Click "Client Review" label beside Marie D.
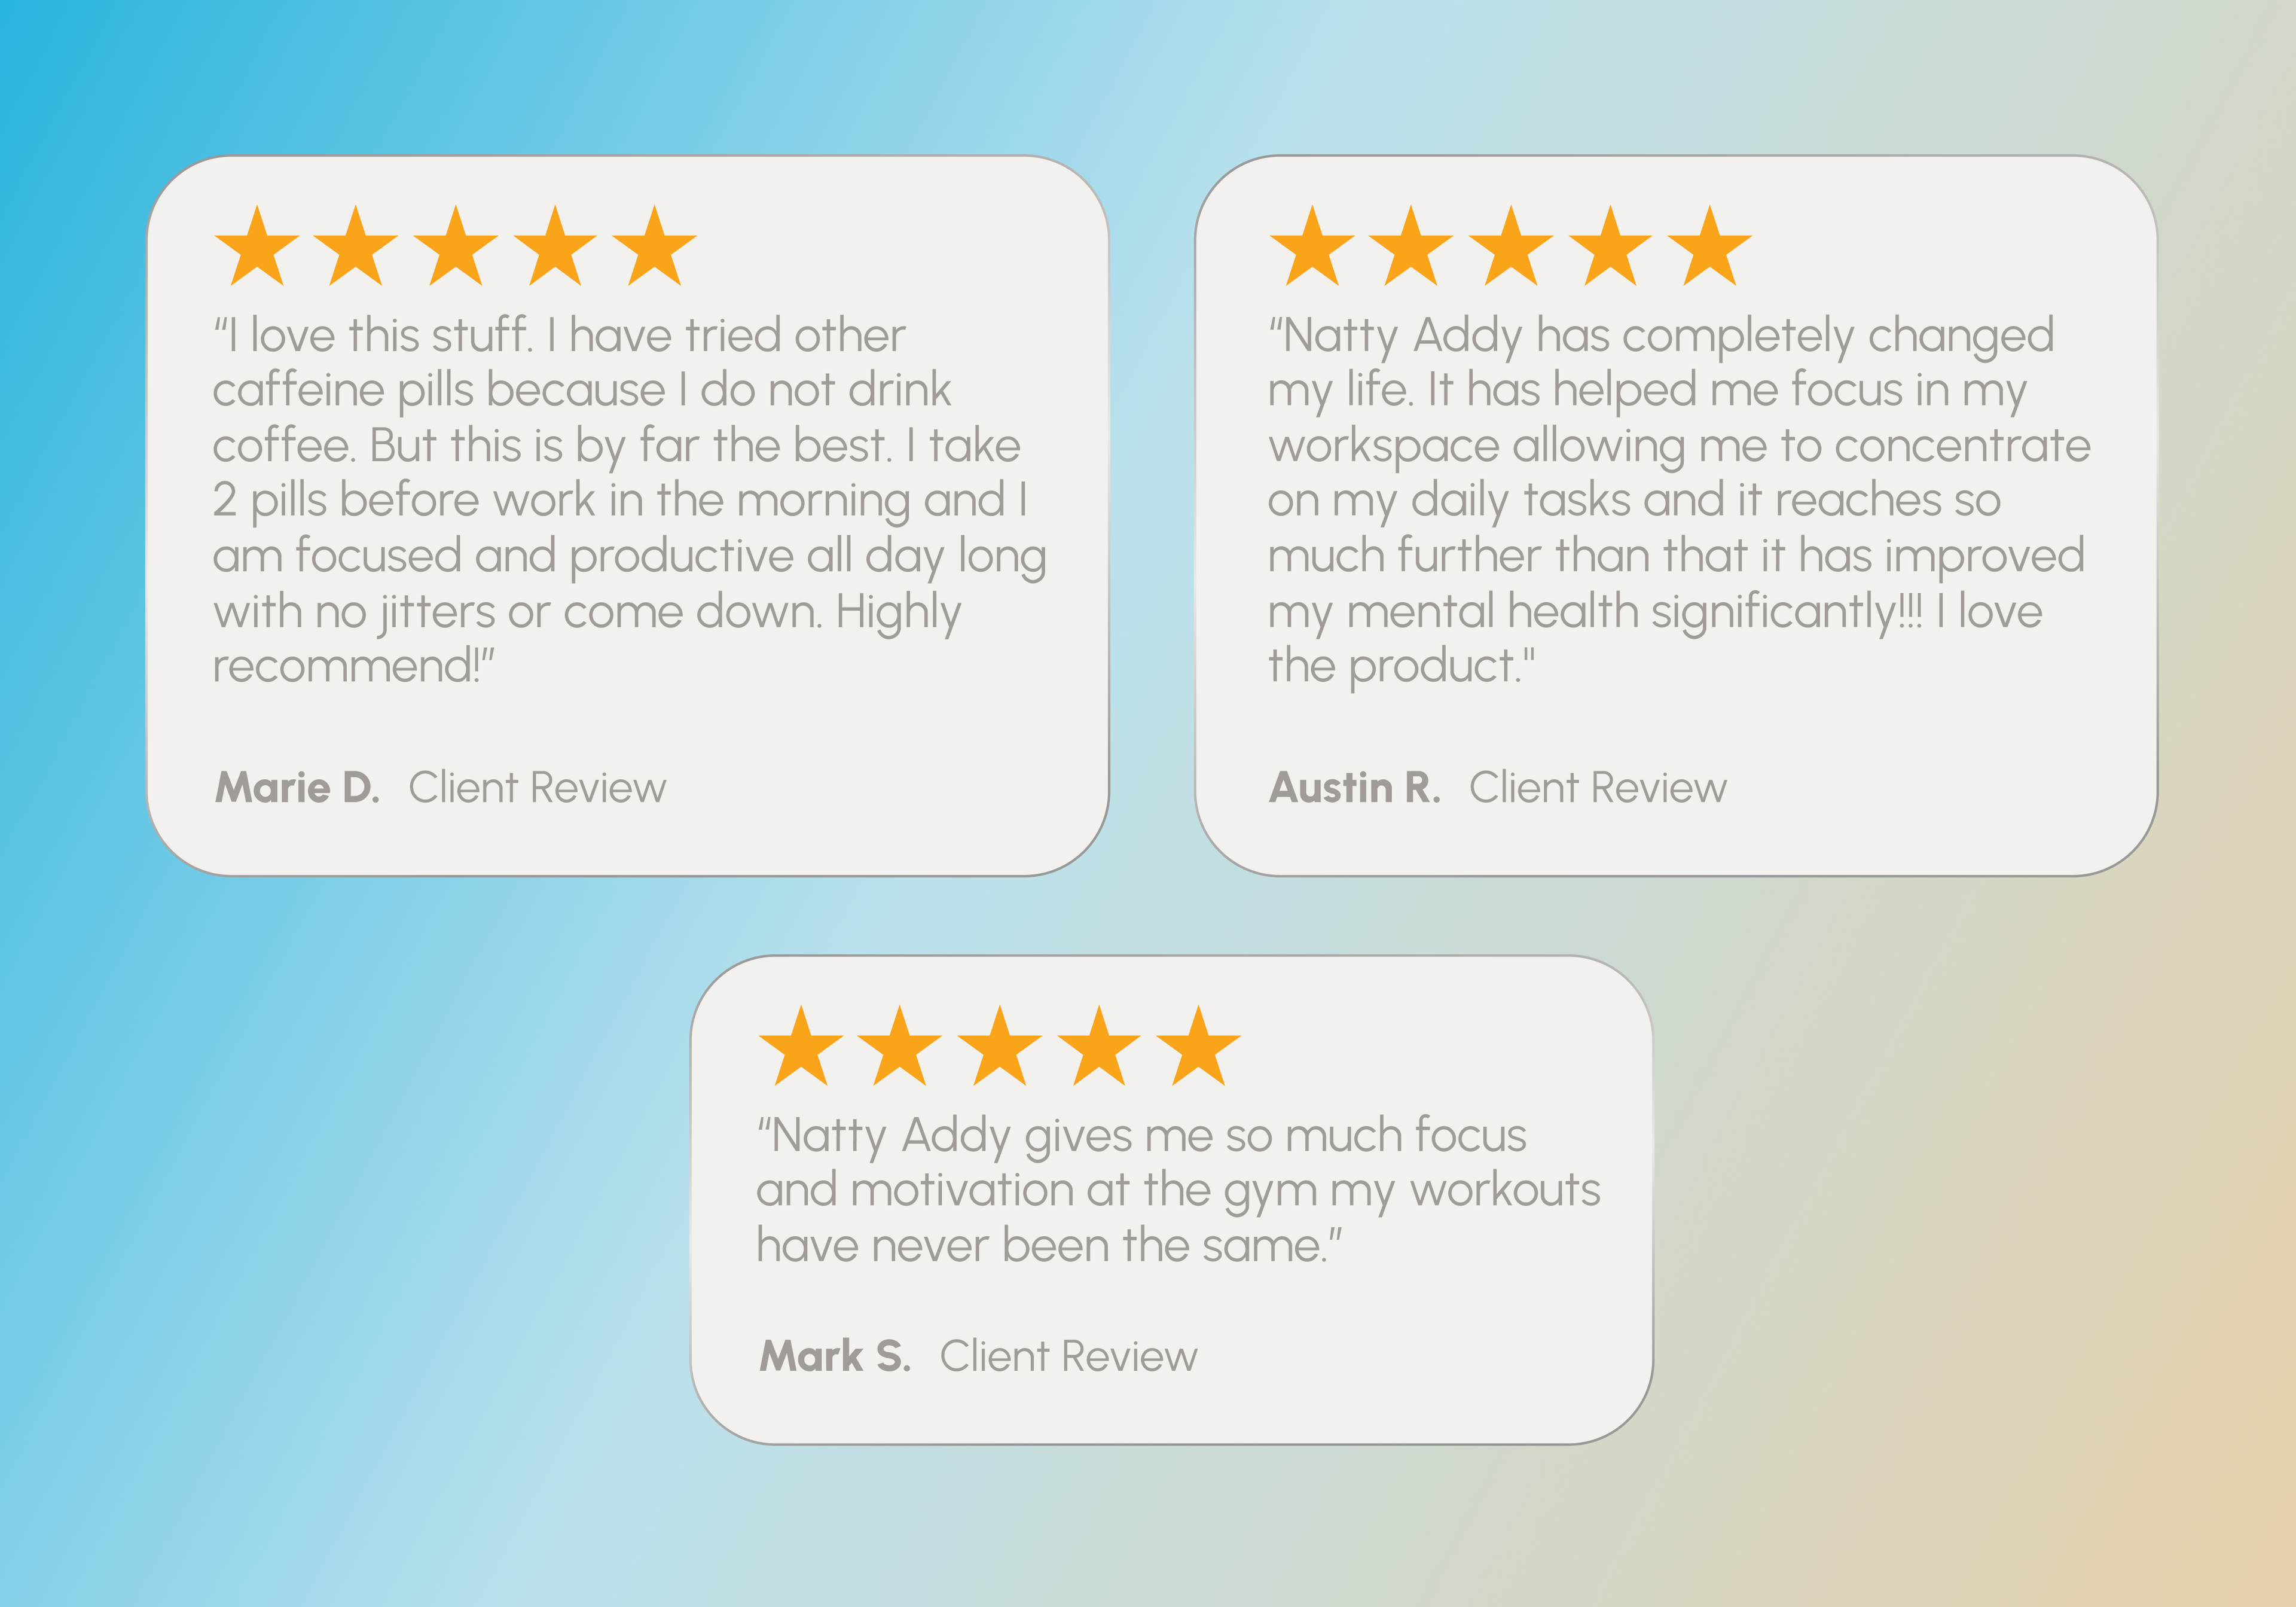The height and width of the screenshot is (1607, 2296). tap(537, 788)
